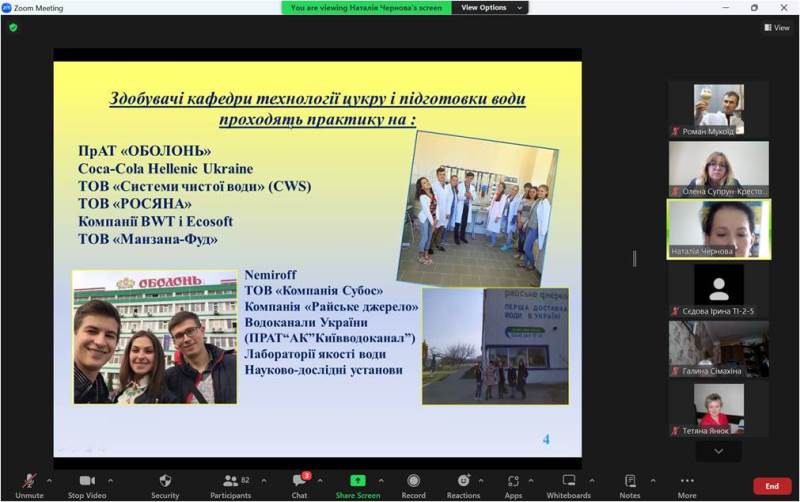Click the red End meeting button
Image resolution: width=800 pixels, height=502 pixels.
tap(772, 486)
